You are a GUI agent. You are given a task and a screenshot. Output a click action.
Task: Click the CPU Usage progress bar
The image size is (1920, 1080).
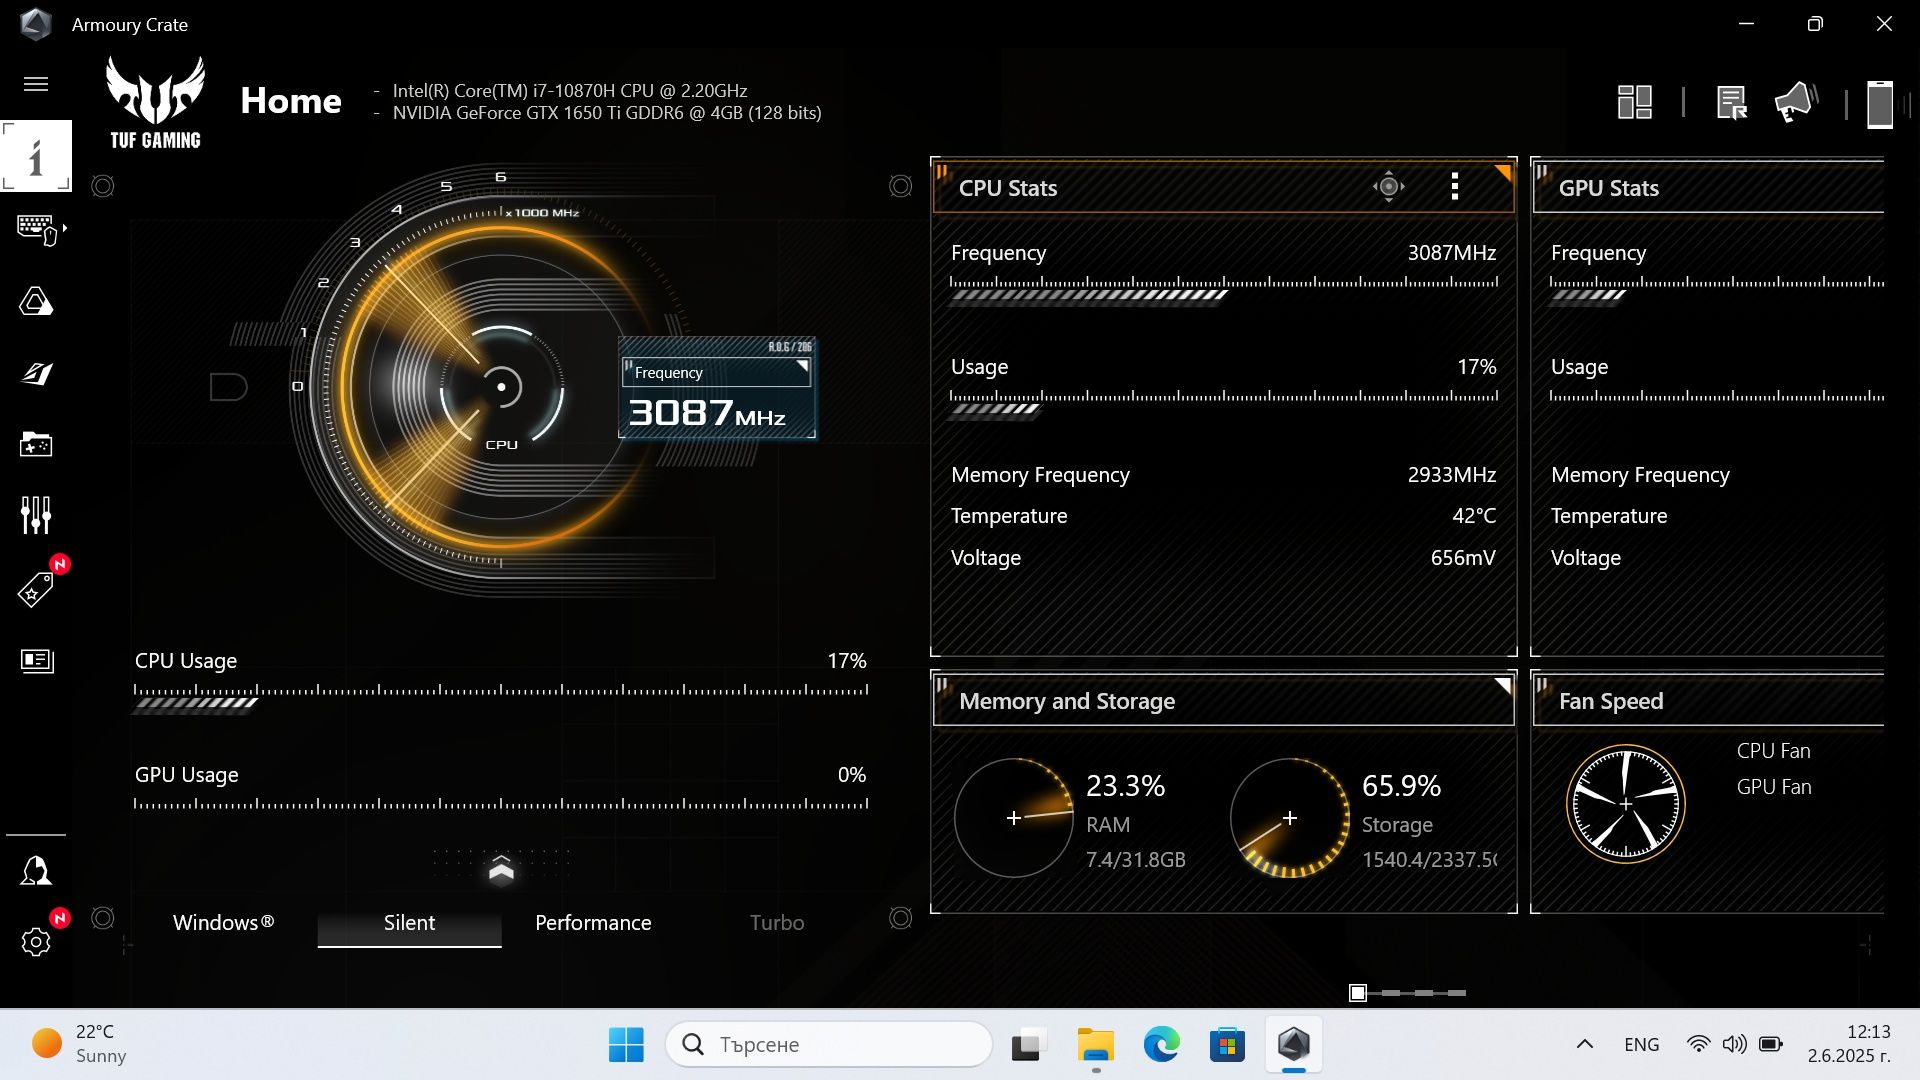(501, 696)
